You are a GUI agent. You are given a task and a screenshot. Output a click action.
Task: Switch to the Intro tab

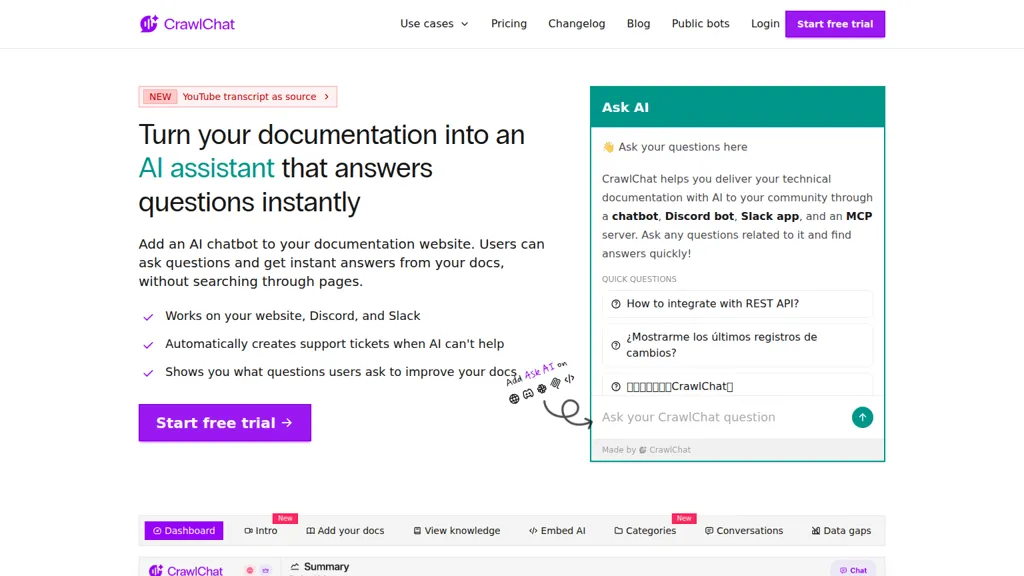(x=261, y=530)
